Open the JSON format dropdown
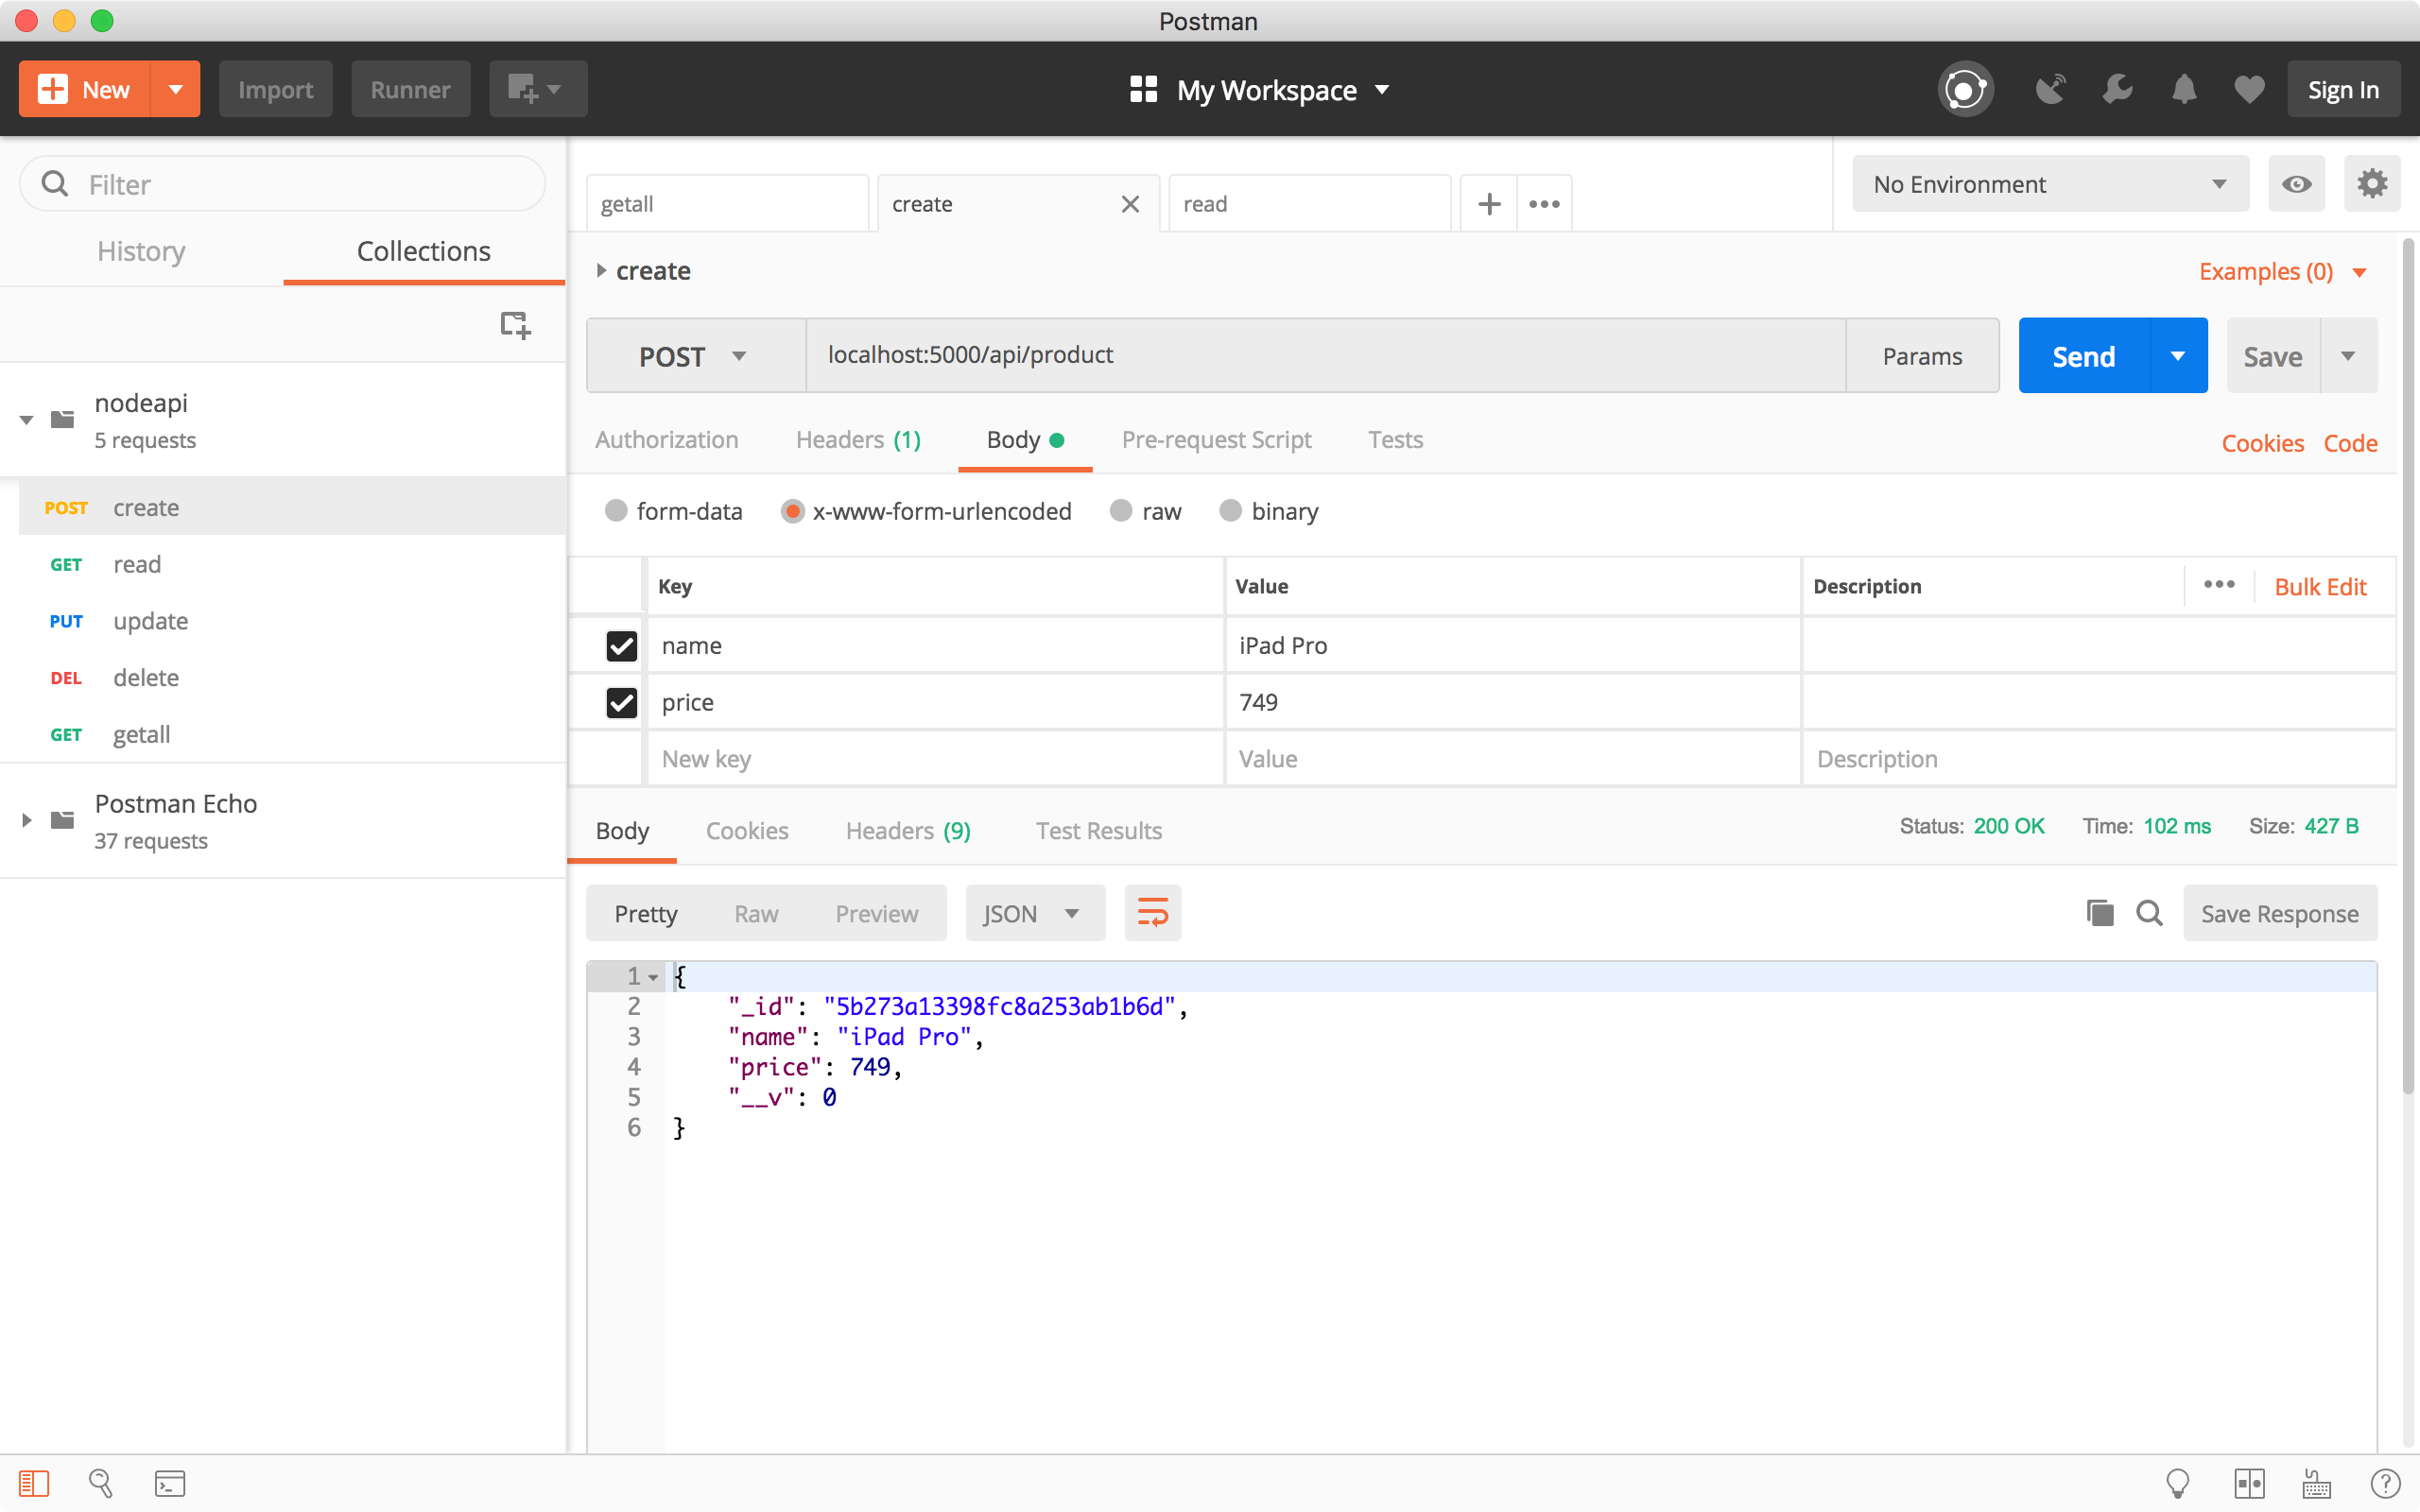This screenshot has height=1512, width=2420. click(1035, 913)
